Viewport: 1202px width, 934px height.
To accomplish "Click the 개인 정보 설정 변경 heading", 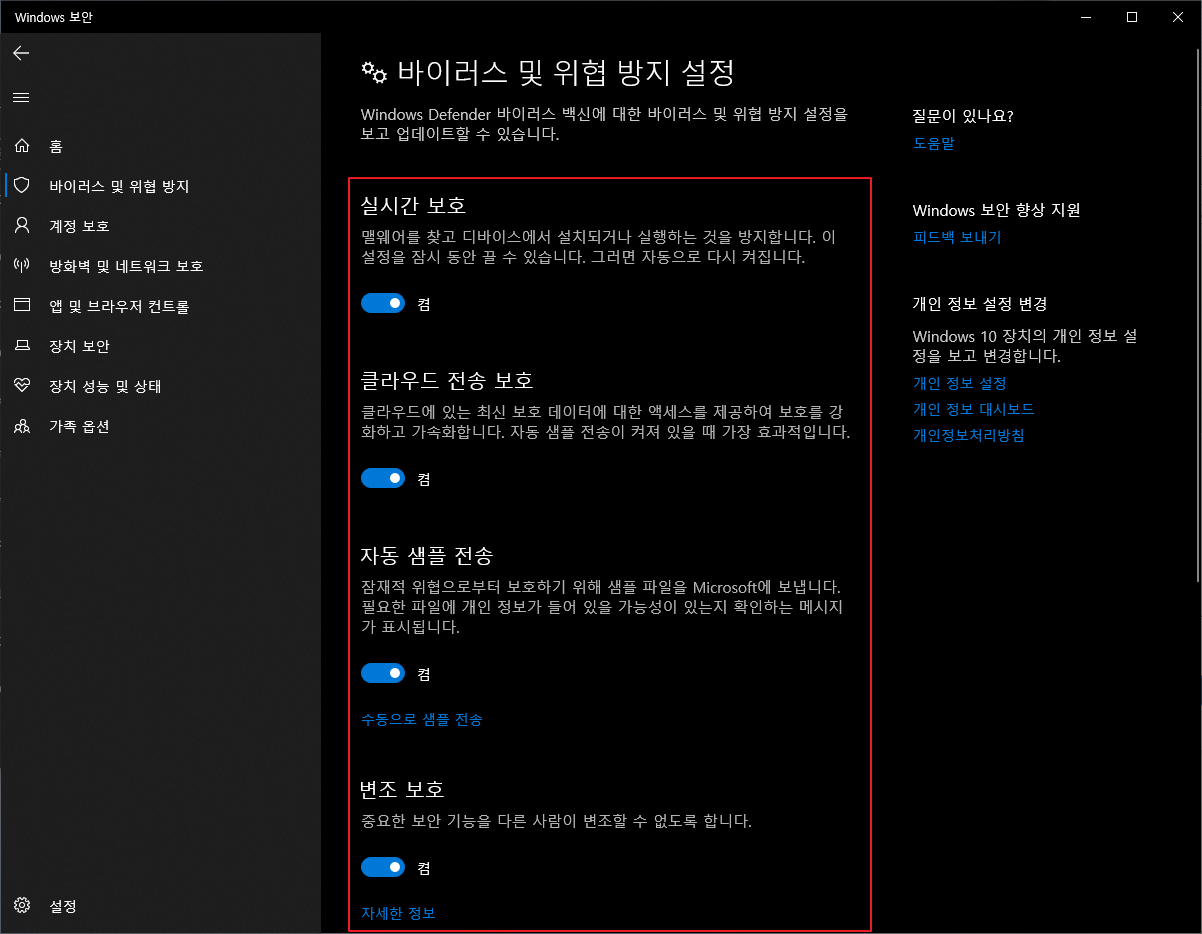I will click(x=980, y=303).
